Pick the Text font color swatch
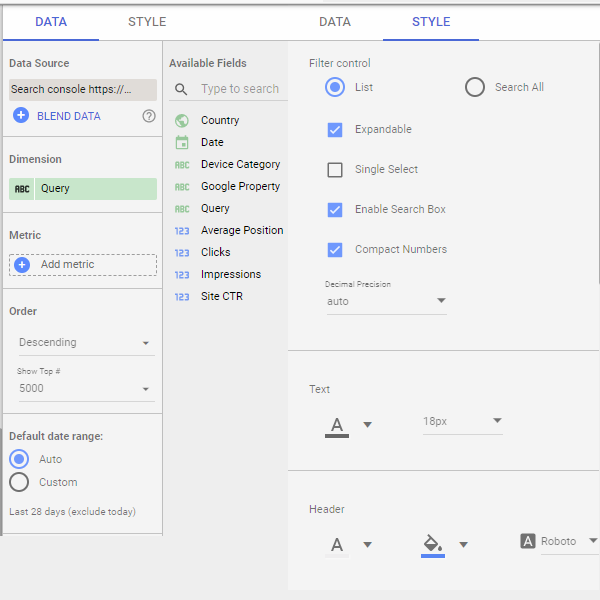Screen dimensions: 600x600 (x=337, y=427)
